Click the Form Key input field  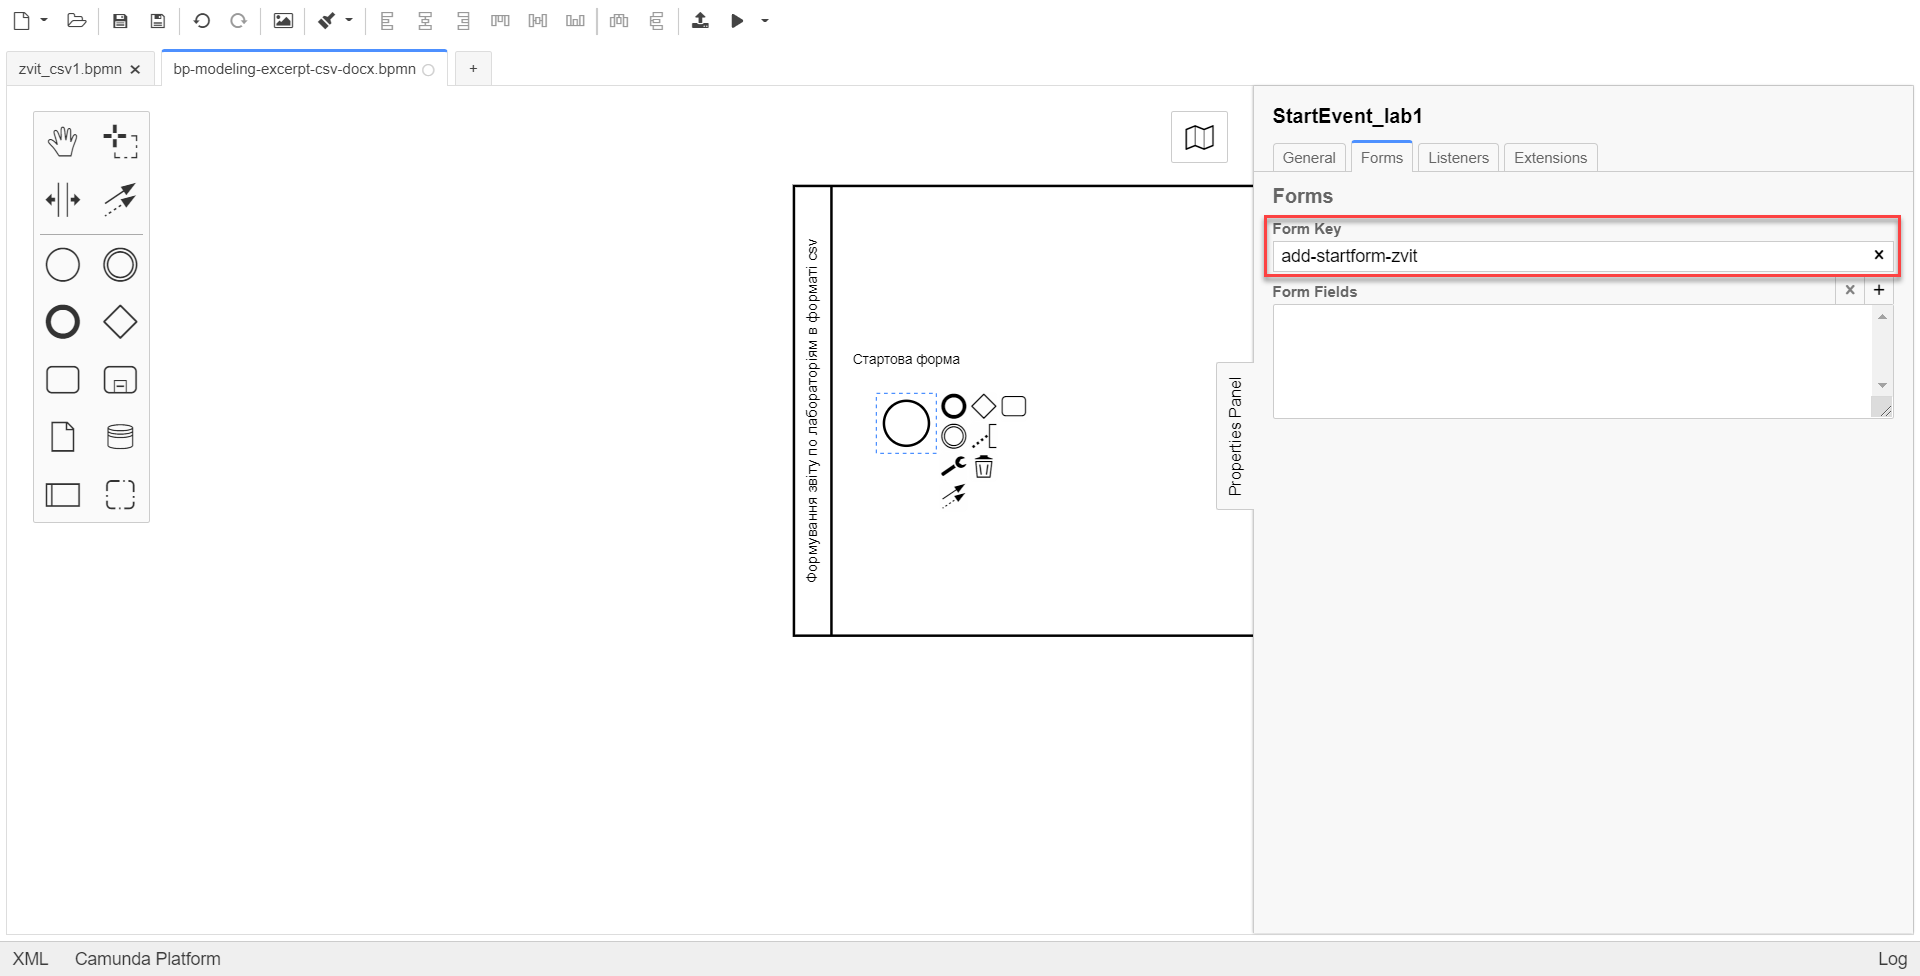coord(1570,256)
